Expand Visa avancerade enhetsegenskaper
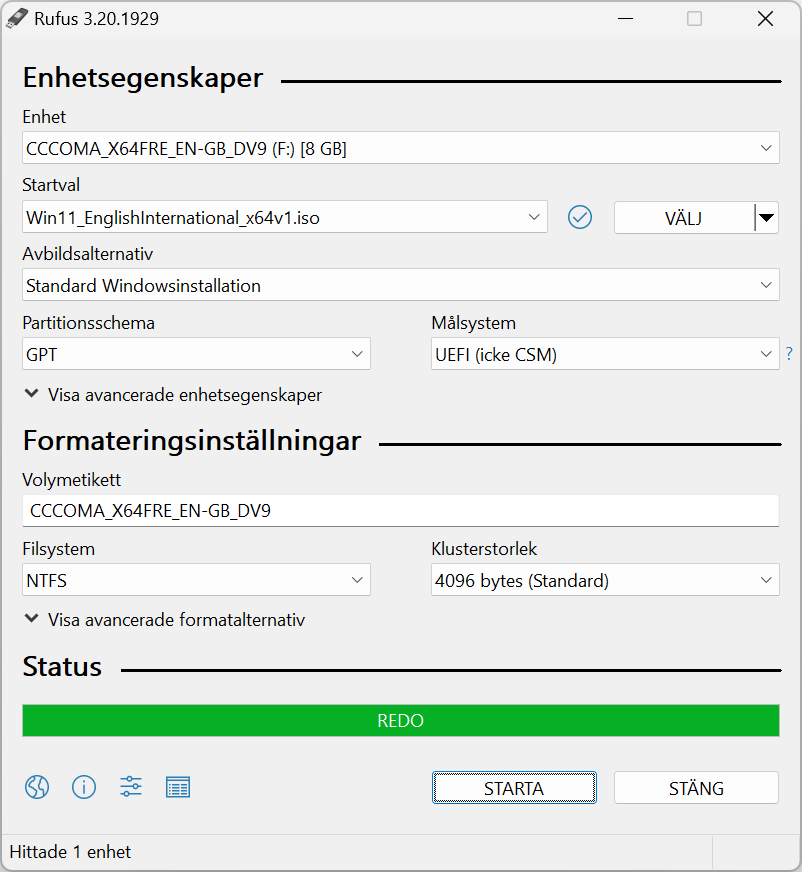The image size is (802, 872). pyautogui.click(x=174, y=395)
